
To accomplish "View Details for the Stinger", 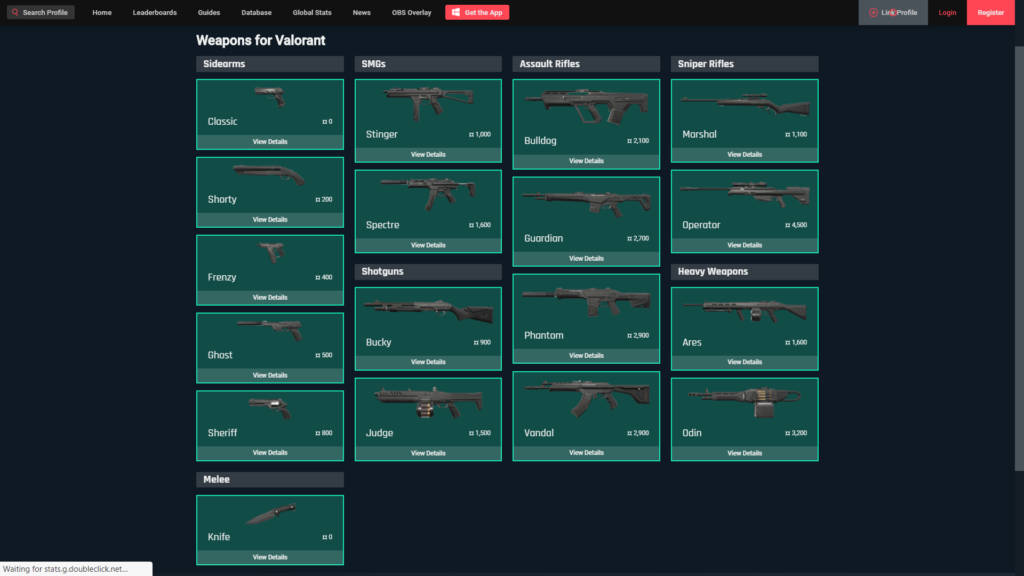I will [x=428, y=155].
